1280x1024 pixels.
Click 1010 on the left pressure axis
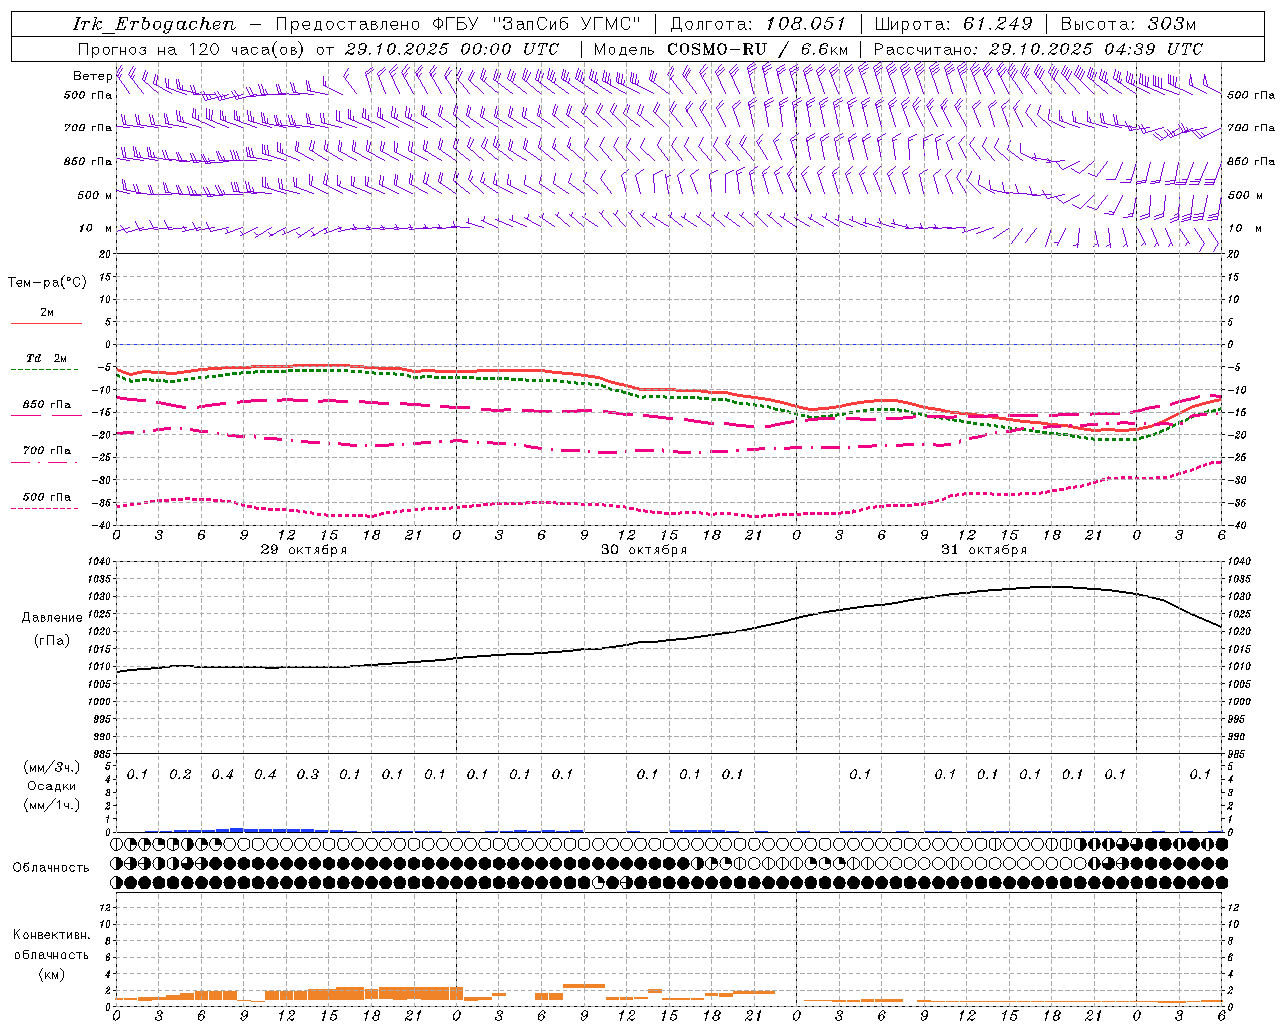(101, 667)
